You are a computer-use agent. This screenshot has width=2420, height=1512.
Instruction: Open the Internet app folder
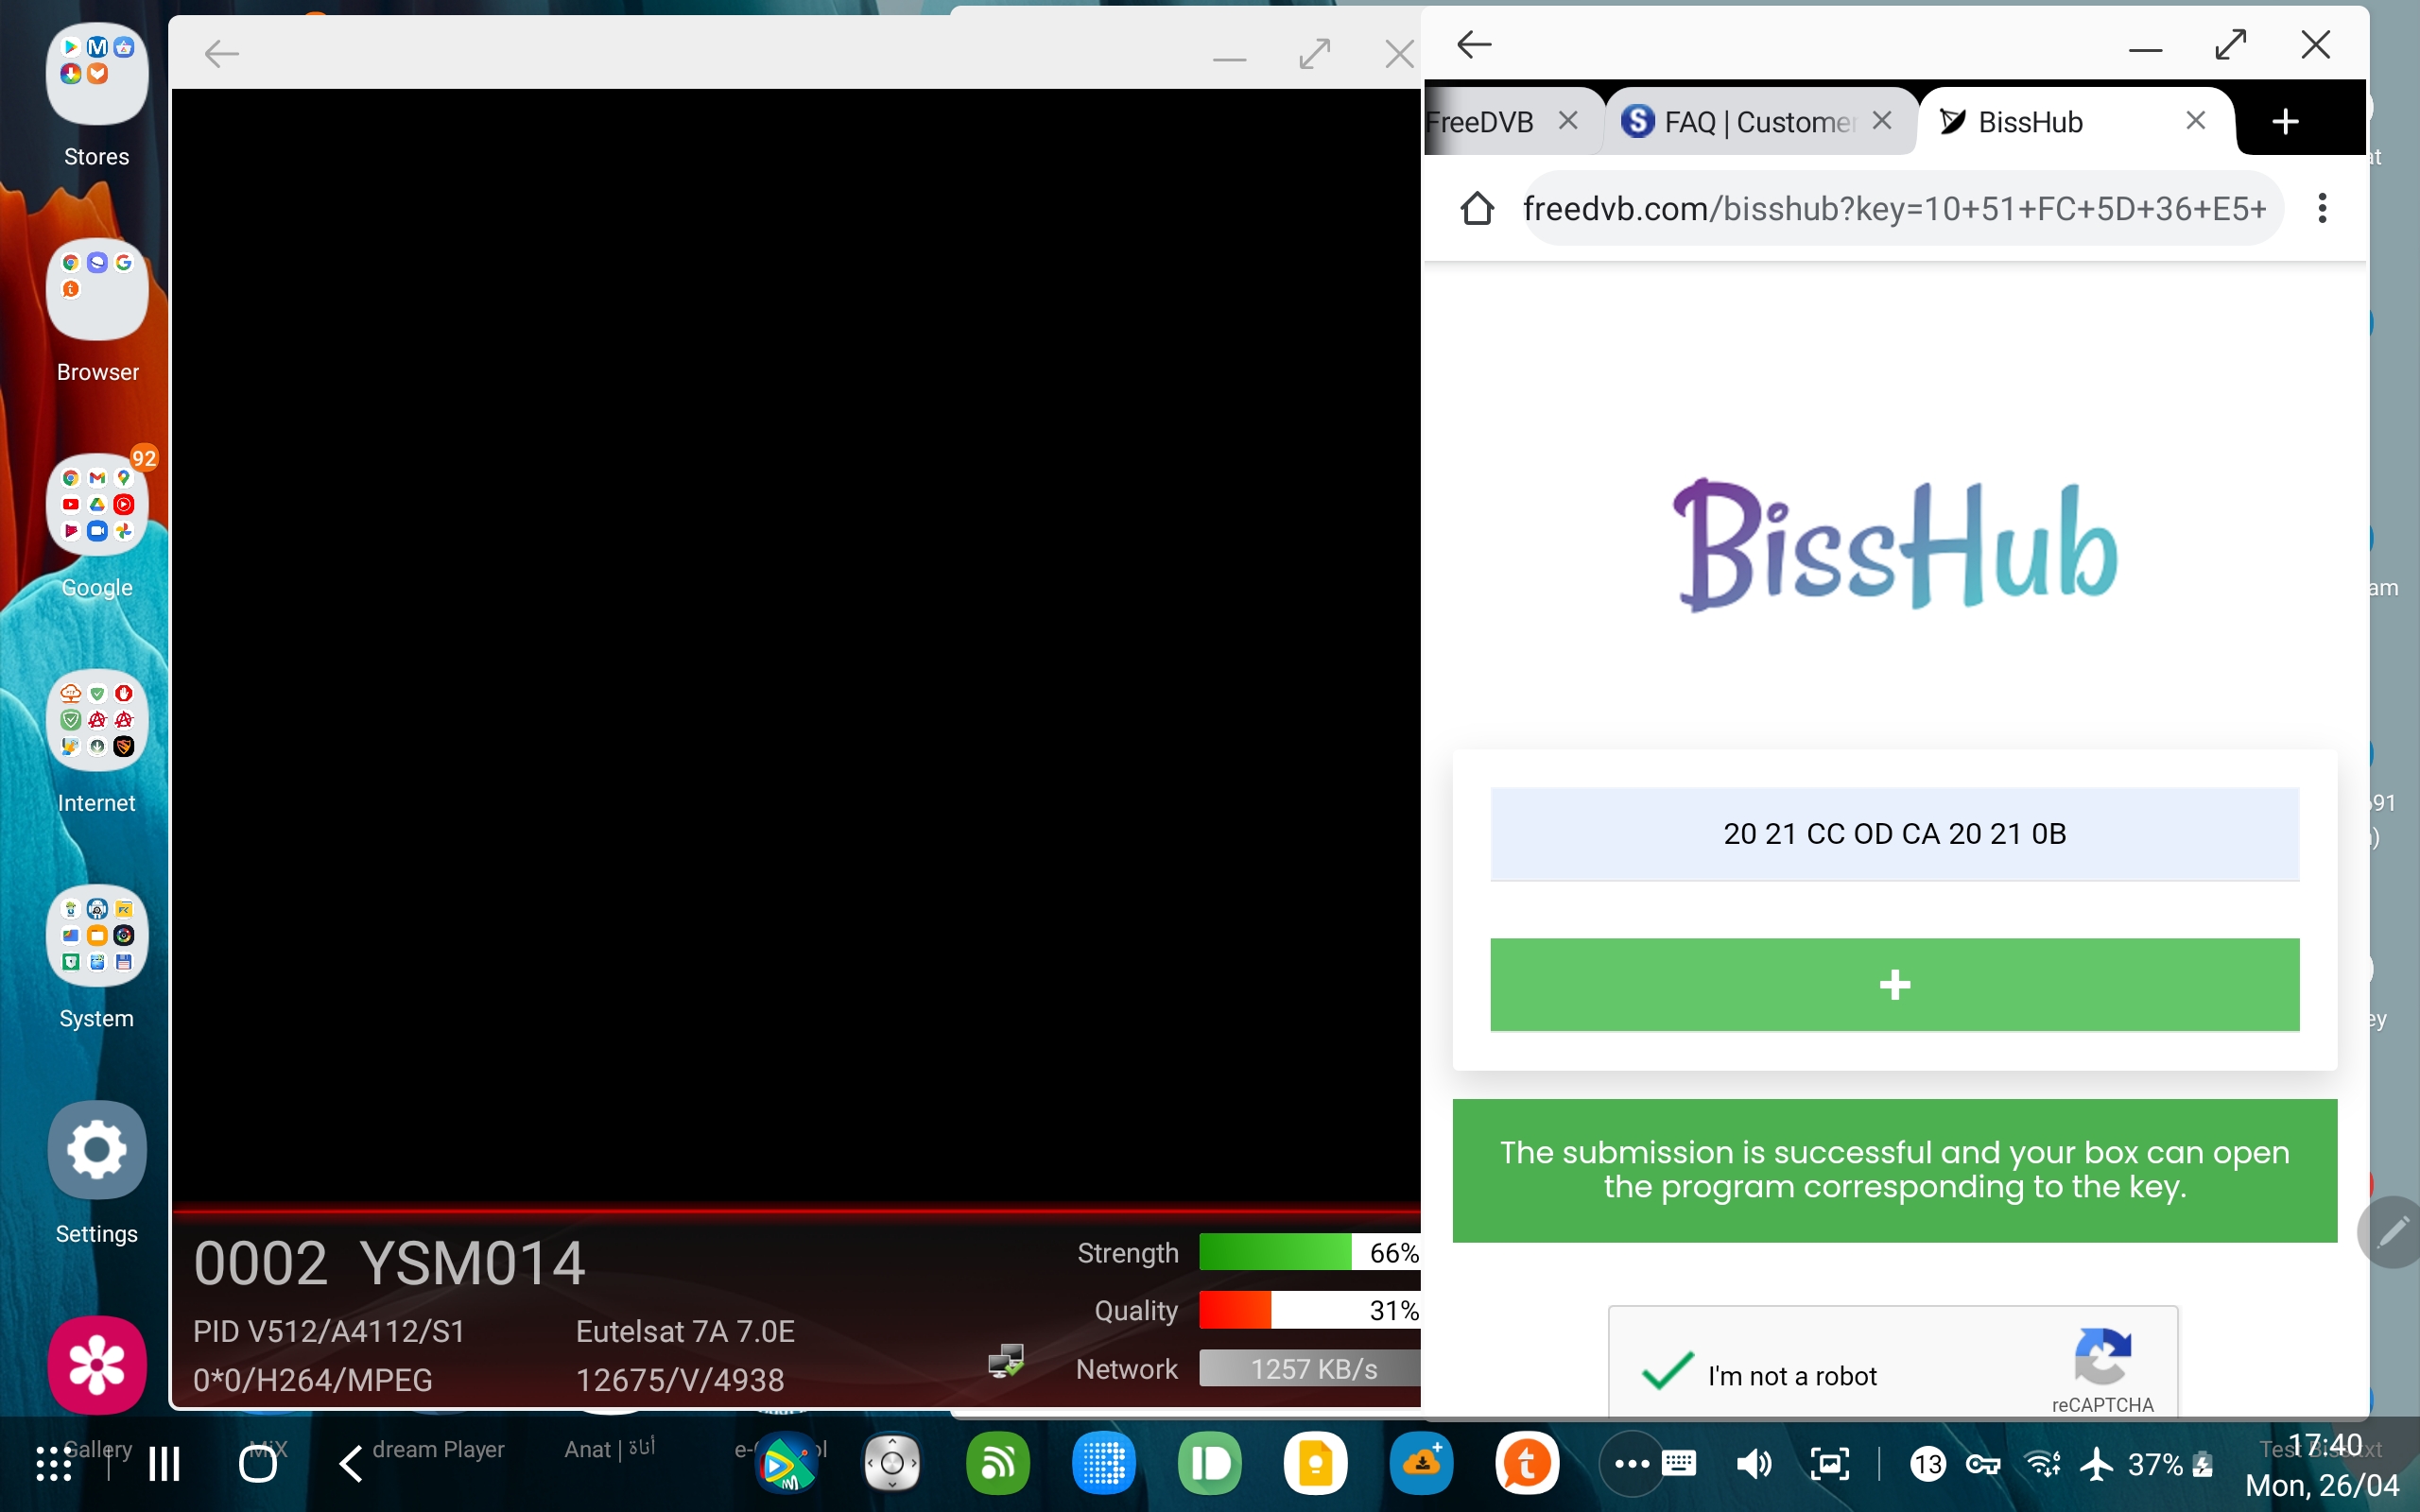coord(97,720)
